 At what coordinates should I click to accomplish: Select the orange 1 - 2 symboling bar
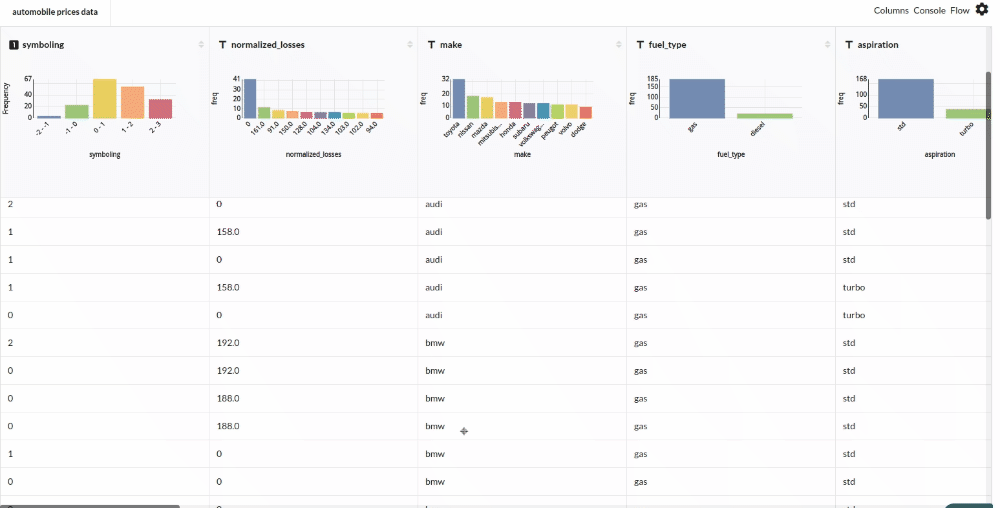(x=133, y=103)
